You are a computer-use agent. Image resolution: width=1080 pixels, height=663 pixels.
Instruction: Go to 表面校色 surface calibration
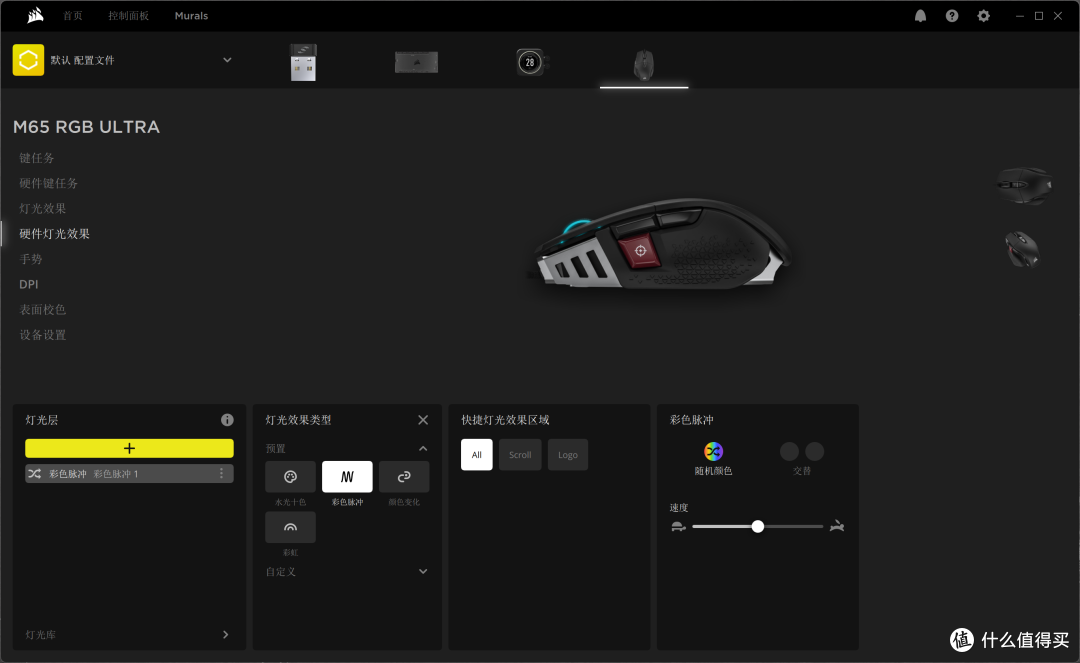[43, 310]
